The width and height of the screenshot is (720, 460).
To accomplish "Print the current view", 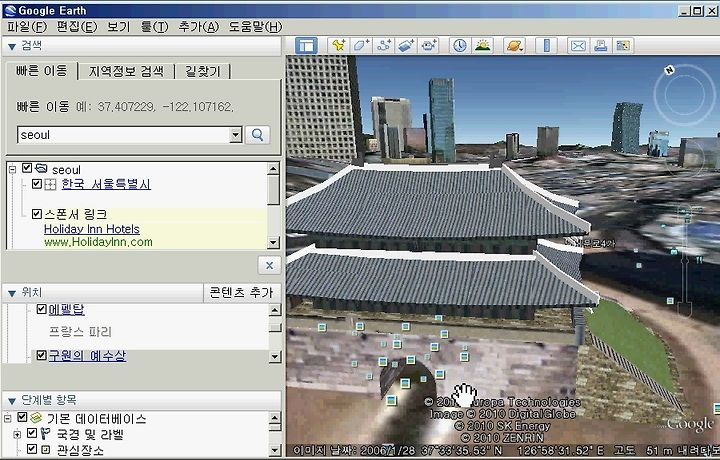I will (x=601, y=45).
